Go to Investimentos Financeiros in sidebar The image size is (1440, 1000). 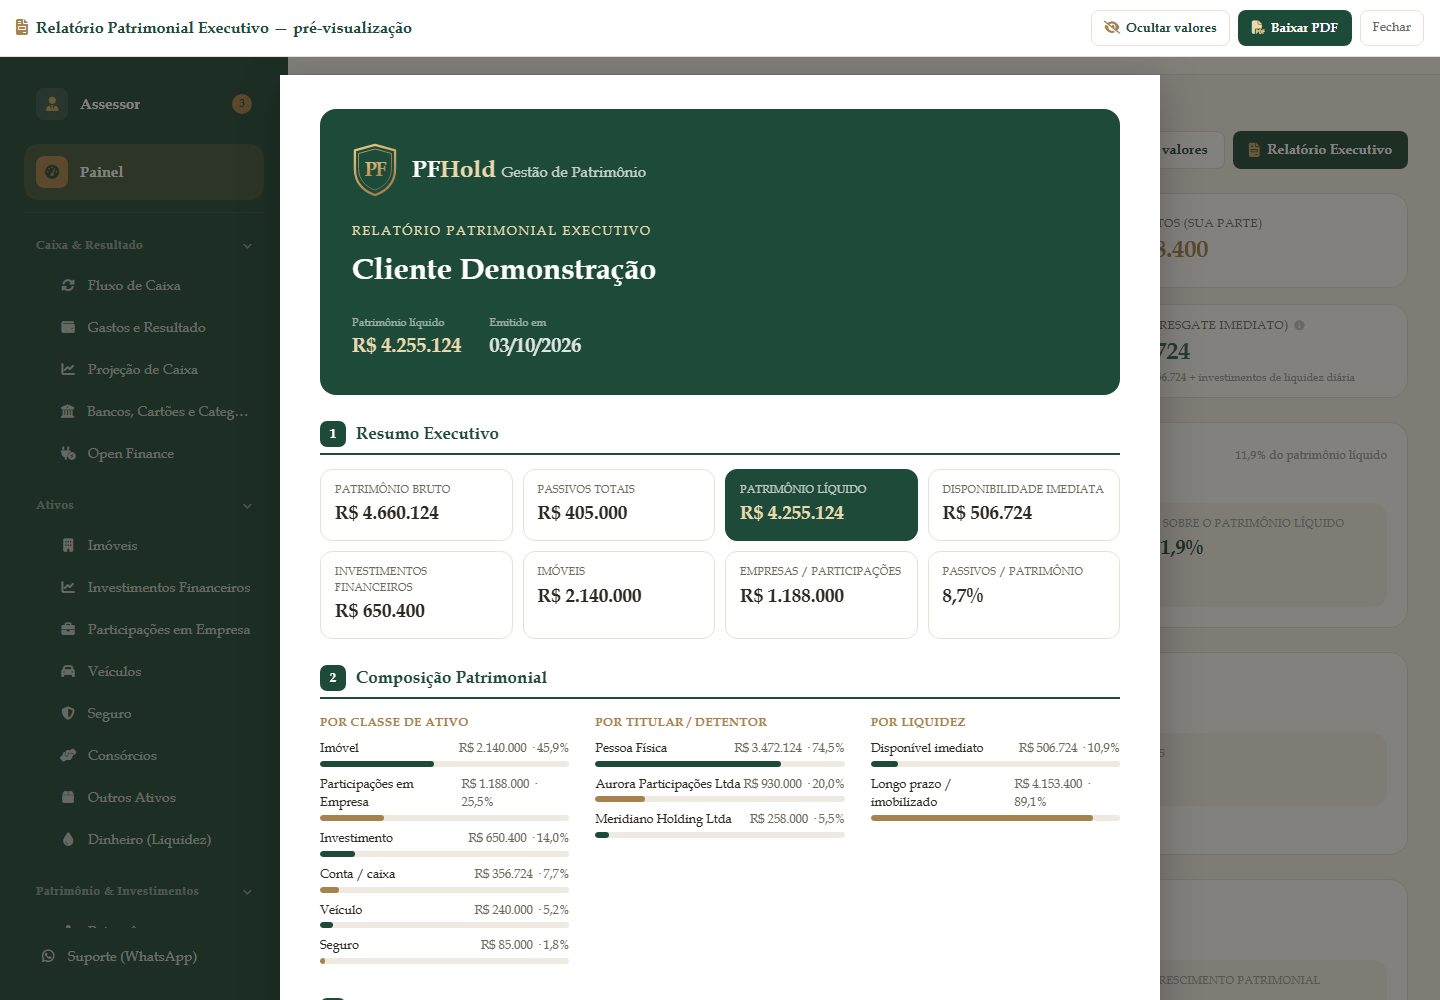coord(154,587)
